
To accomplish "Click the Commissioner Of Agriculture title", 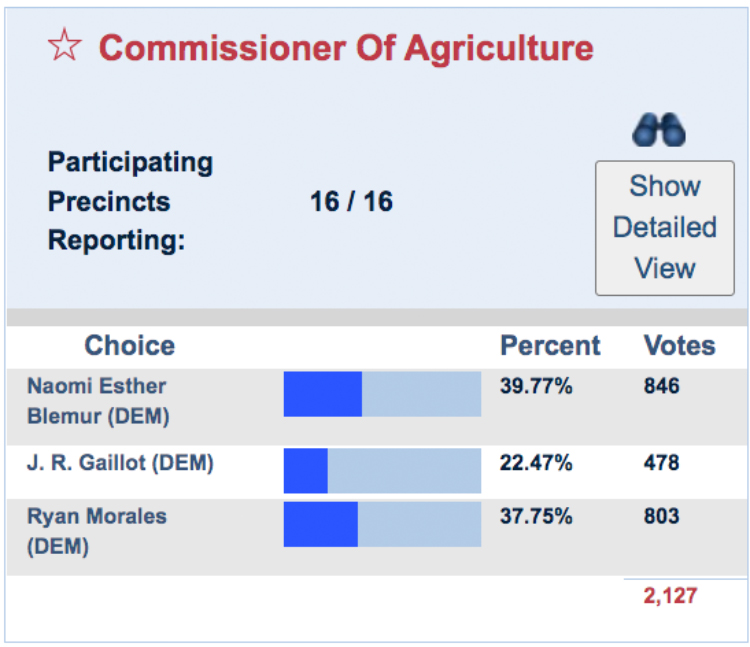I will point(346,47).
